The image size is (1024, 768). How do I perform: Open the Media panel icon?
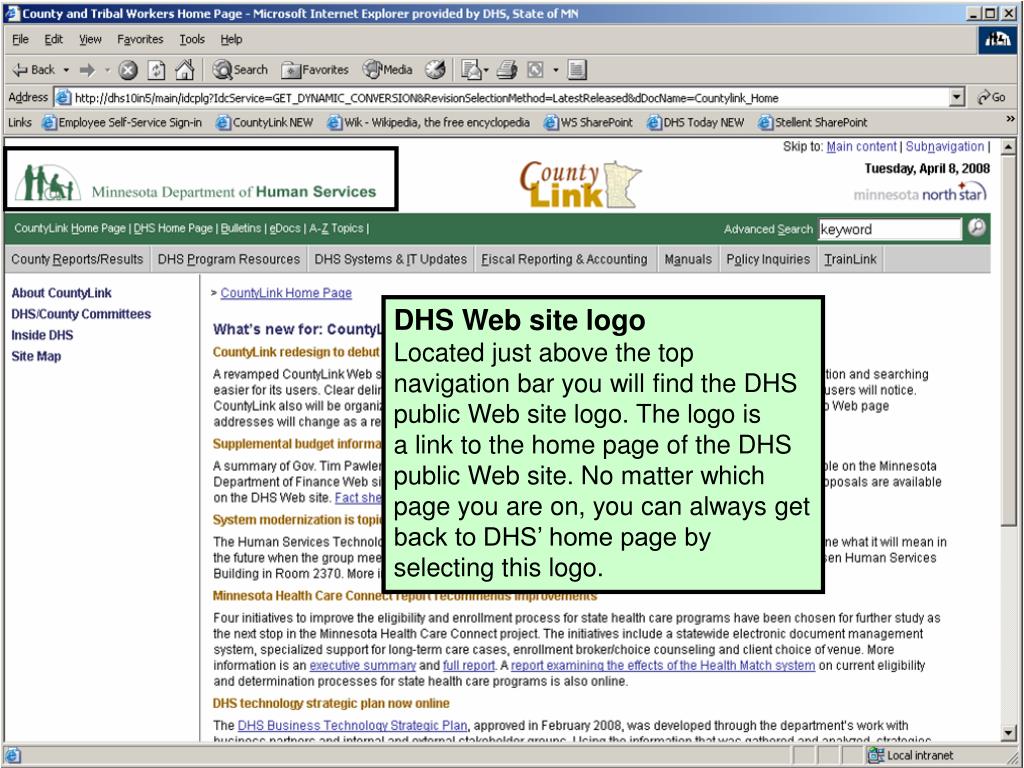coord(388,69)
